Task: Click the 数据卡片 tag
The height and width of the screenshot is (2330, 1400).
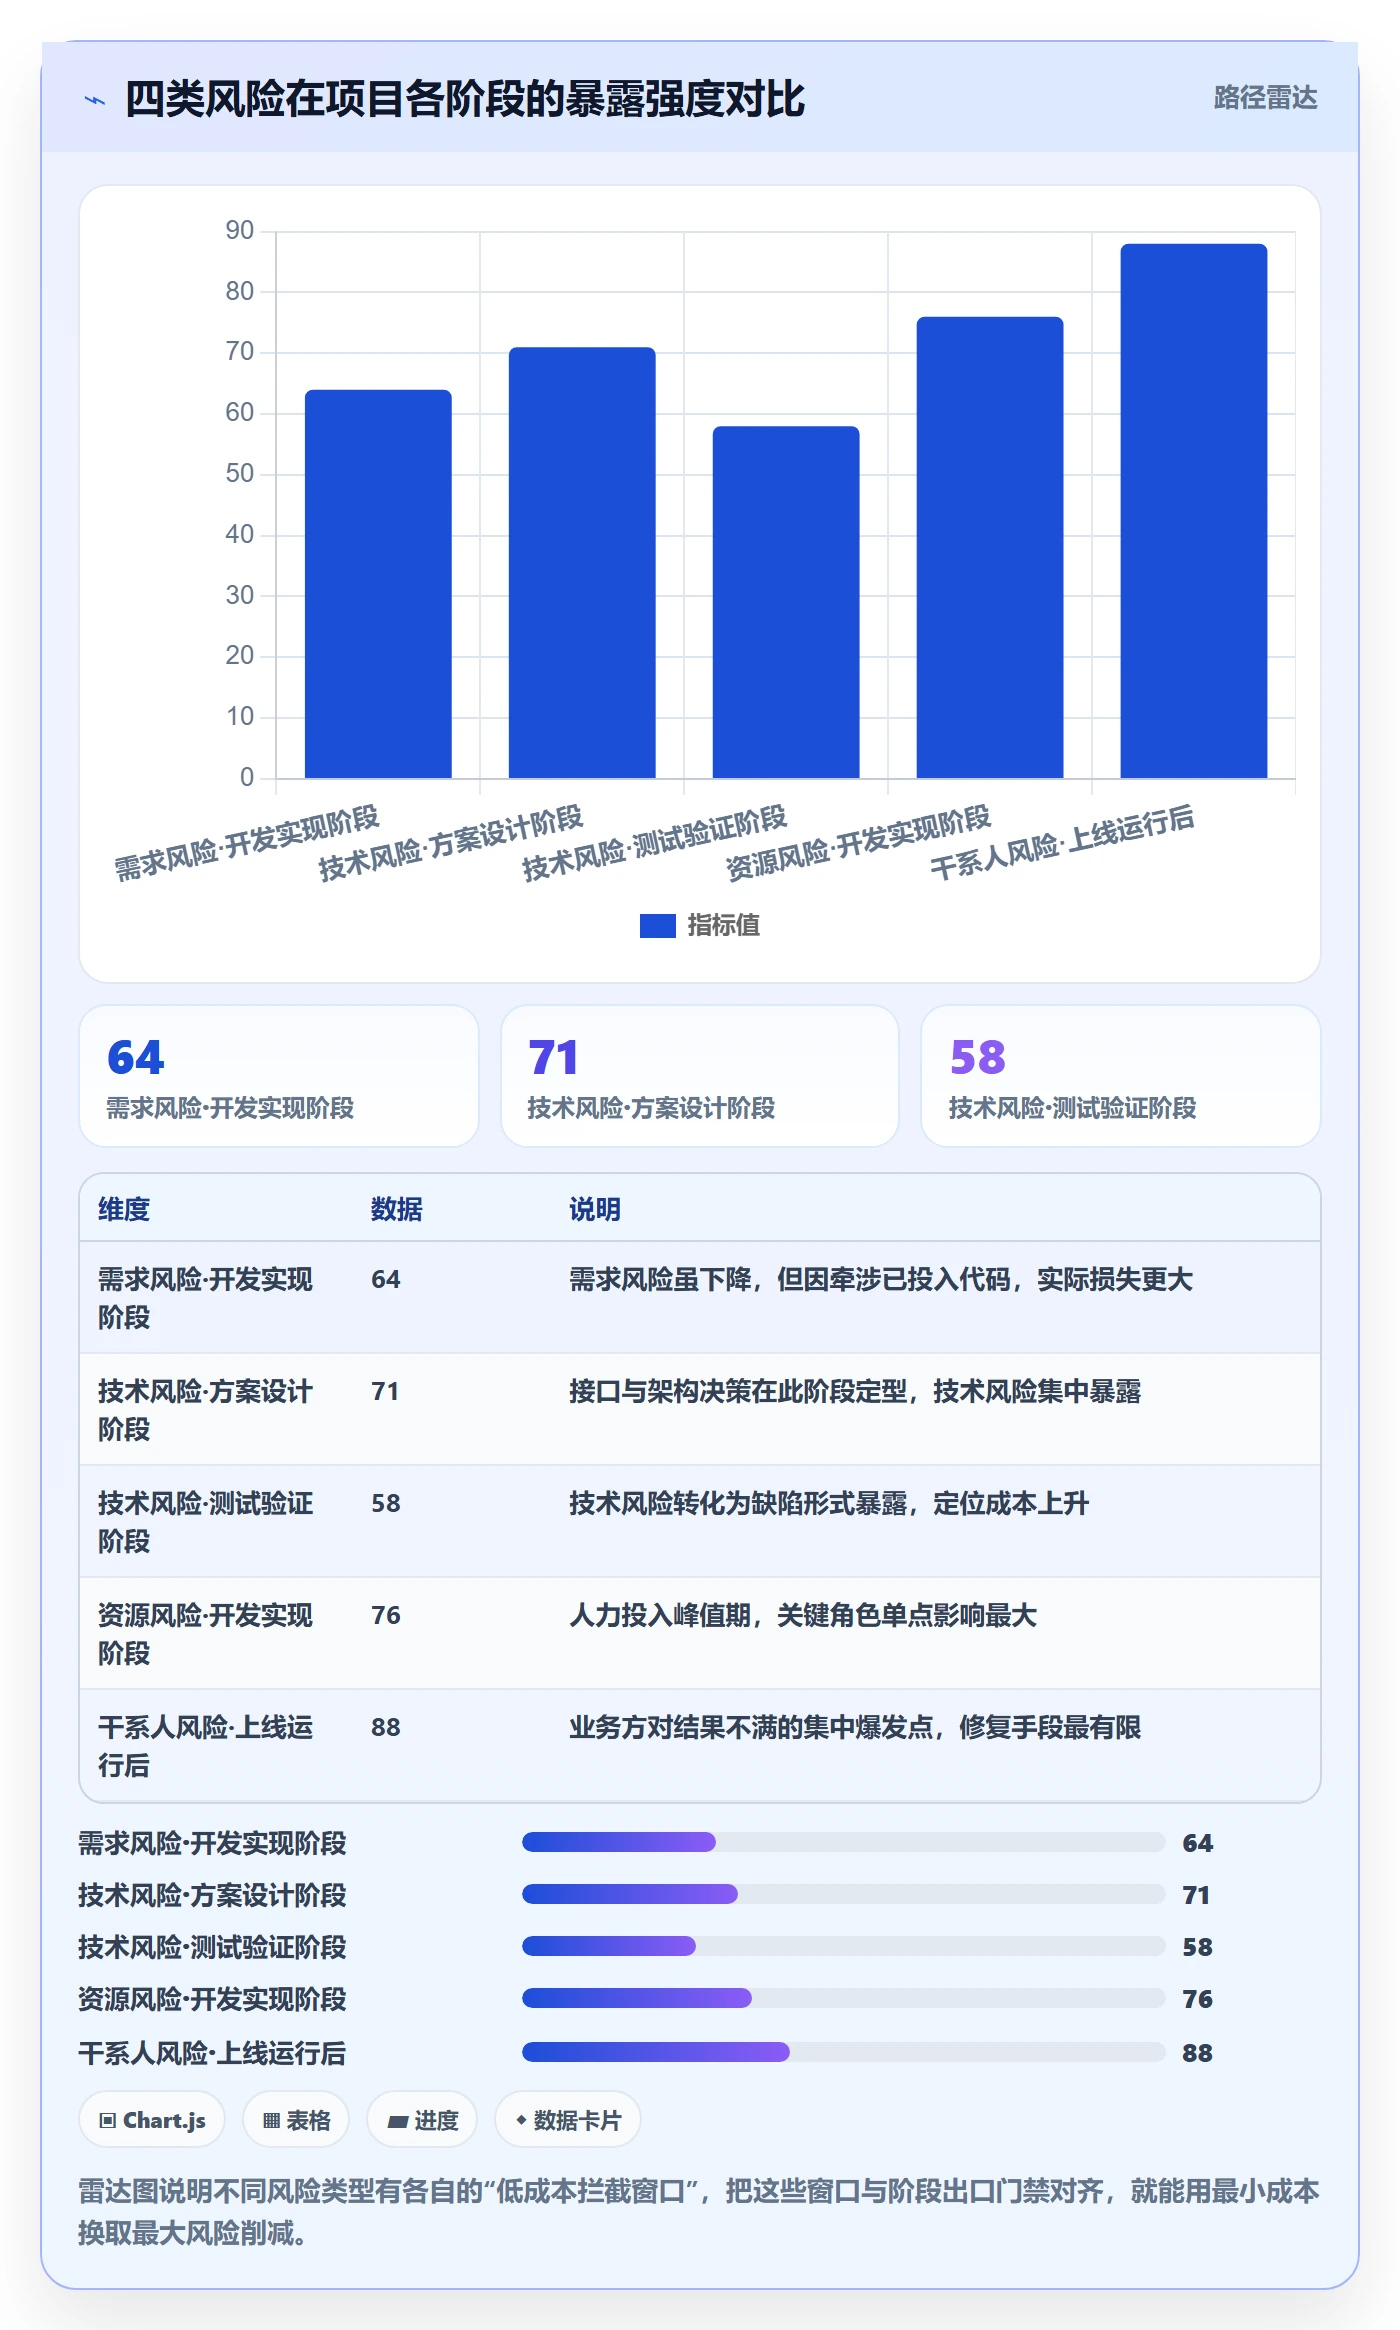Action: (568, 2120)
